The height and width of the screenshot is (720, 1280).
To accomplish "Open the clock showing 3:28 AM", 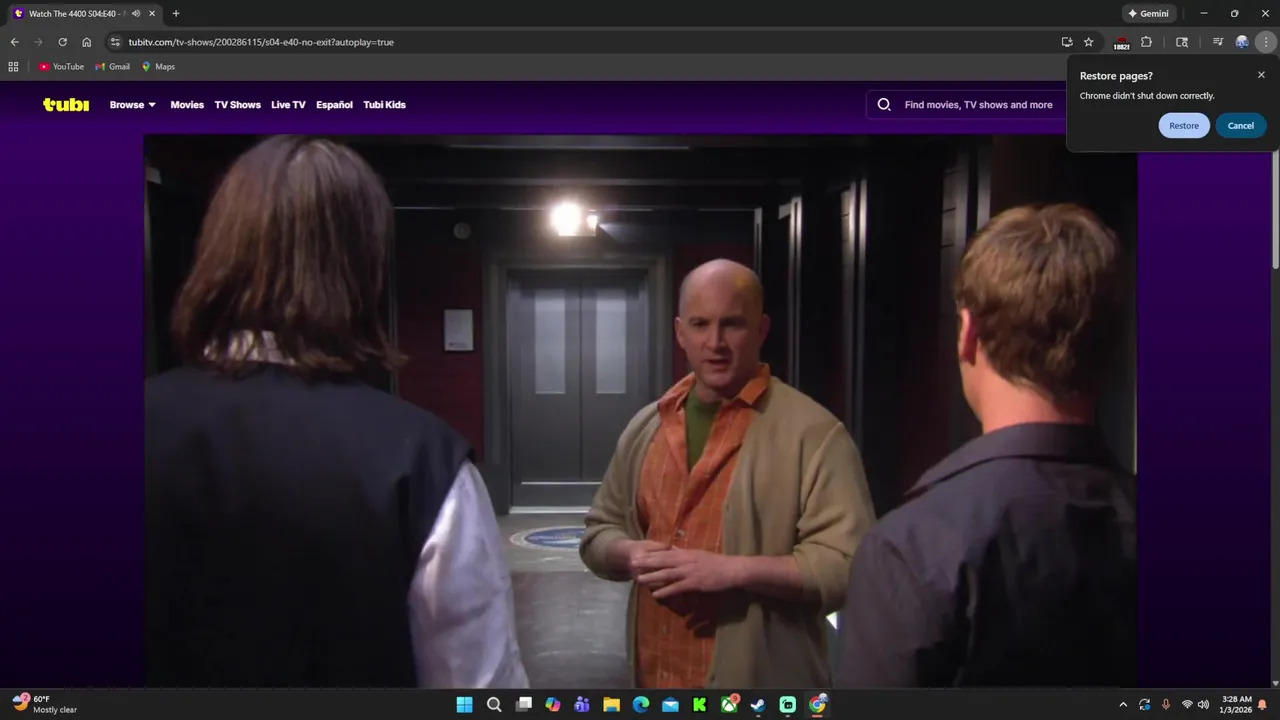I will (1236, 704).
